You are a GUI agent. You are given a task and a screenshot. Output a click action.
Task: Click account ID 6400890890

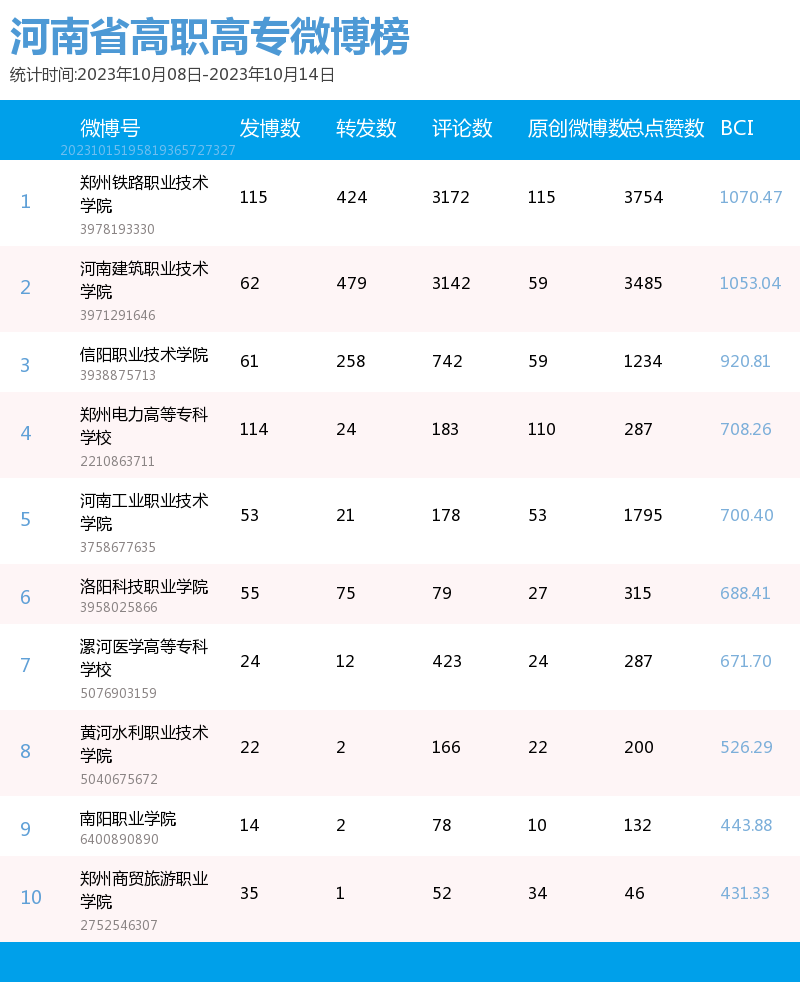point(119,839)
